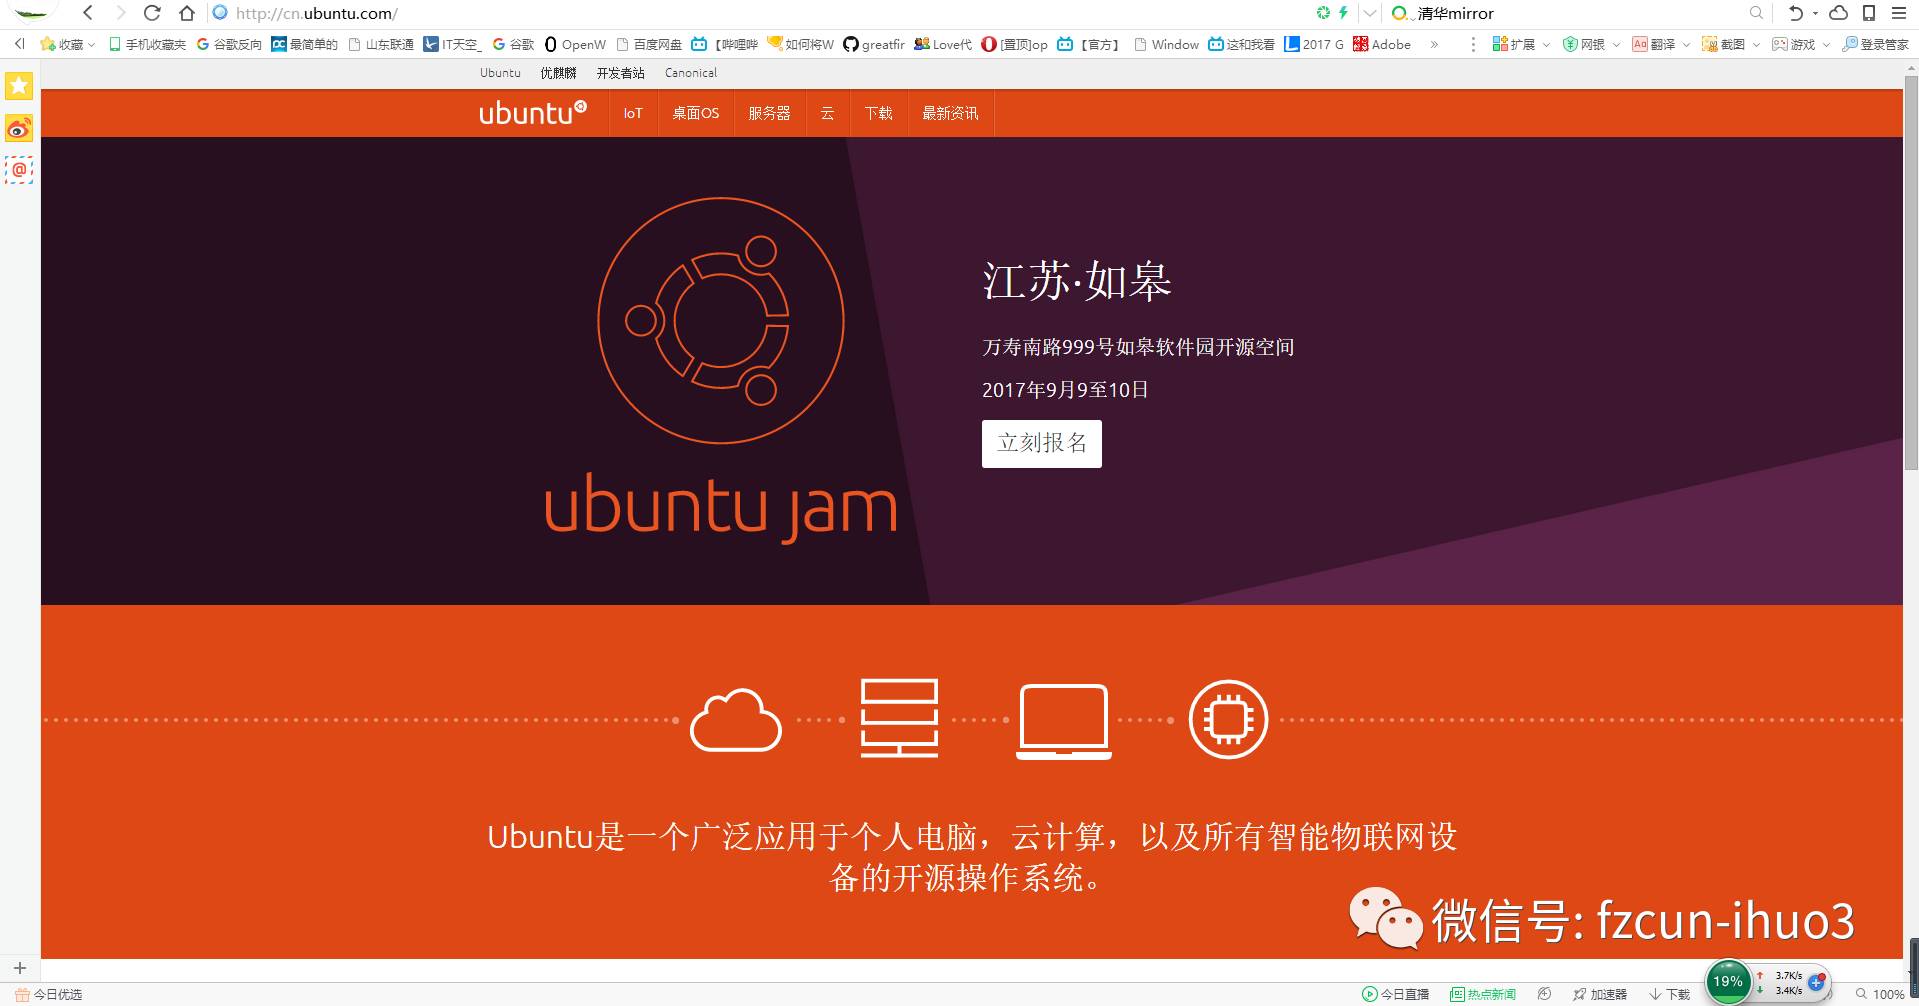Collapse the bookmarks bar arrow icon

(x=19, y=43)
